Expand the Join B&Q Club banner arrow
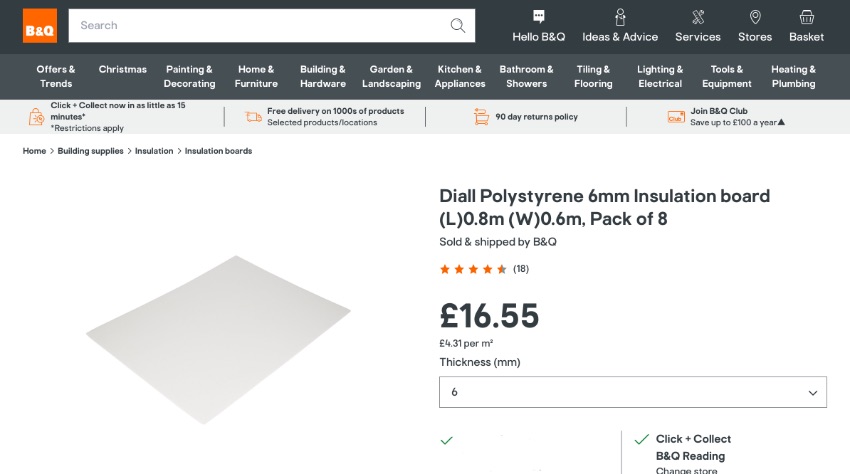850x474 pixels. tap(781, 123)
